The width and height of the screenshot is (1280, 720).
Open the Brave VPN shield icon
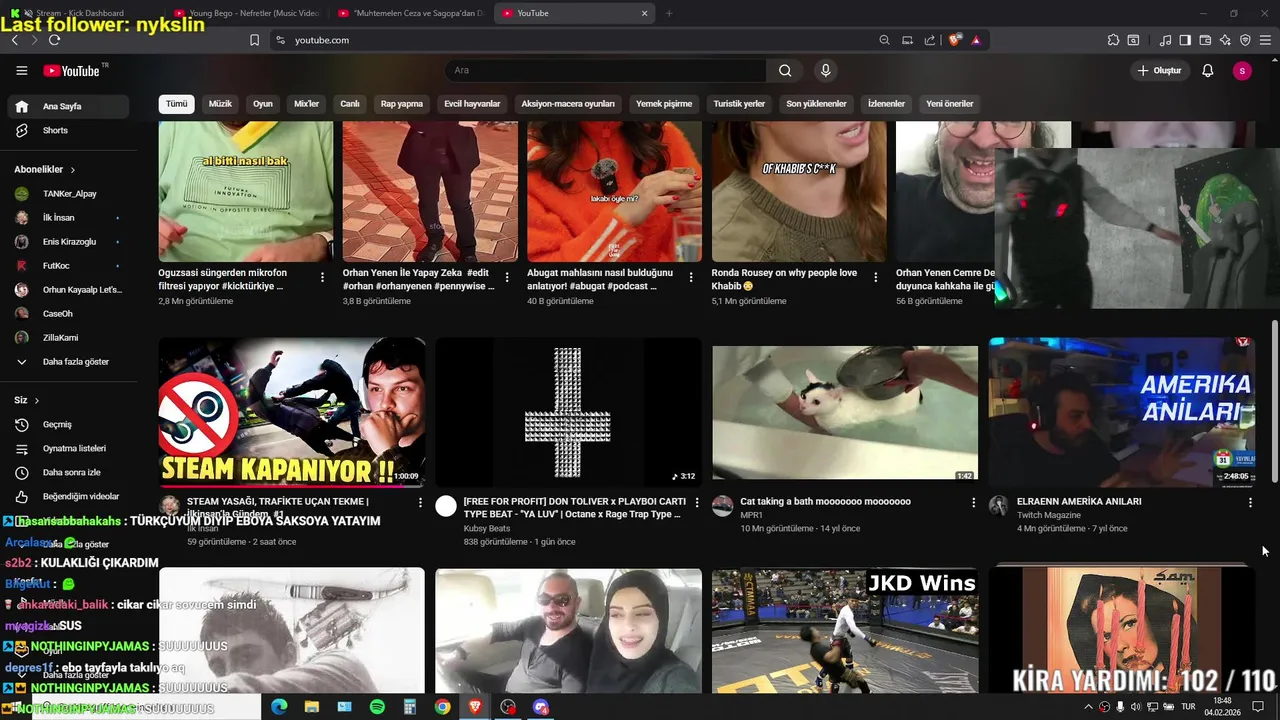(1245, 40)
